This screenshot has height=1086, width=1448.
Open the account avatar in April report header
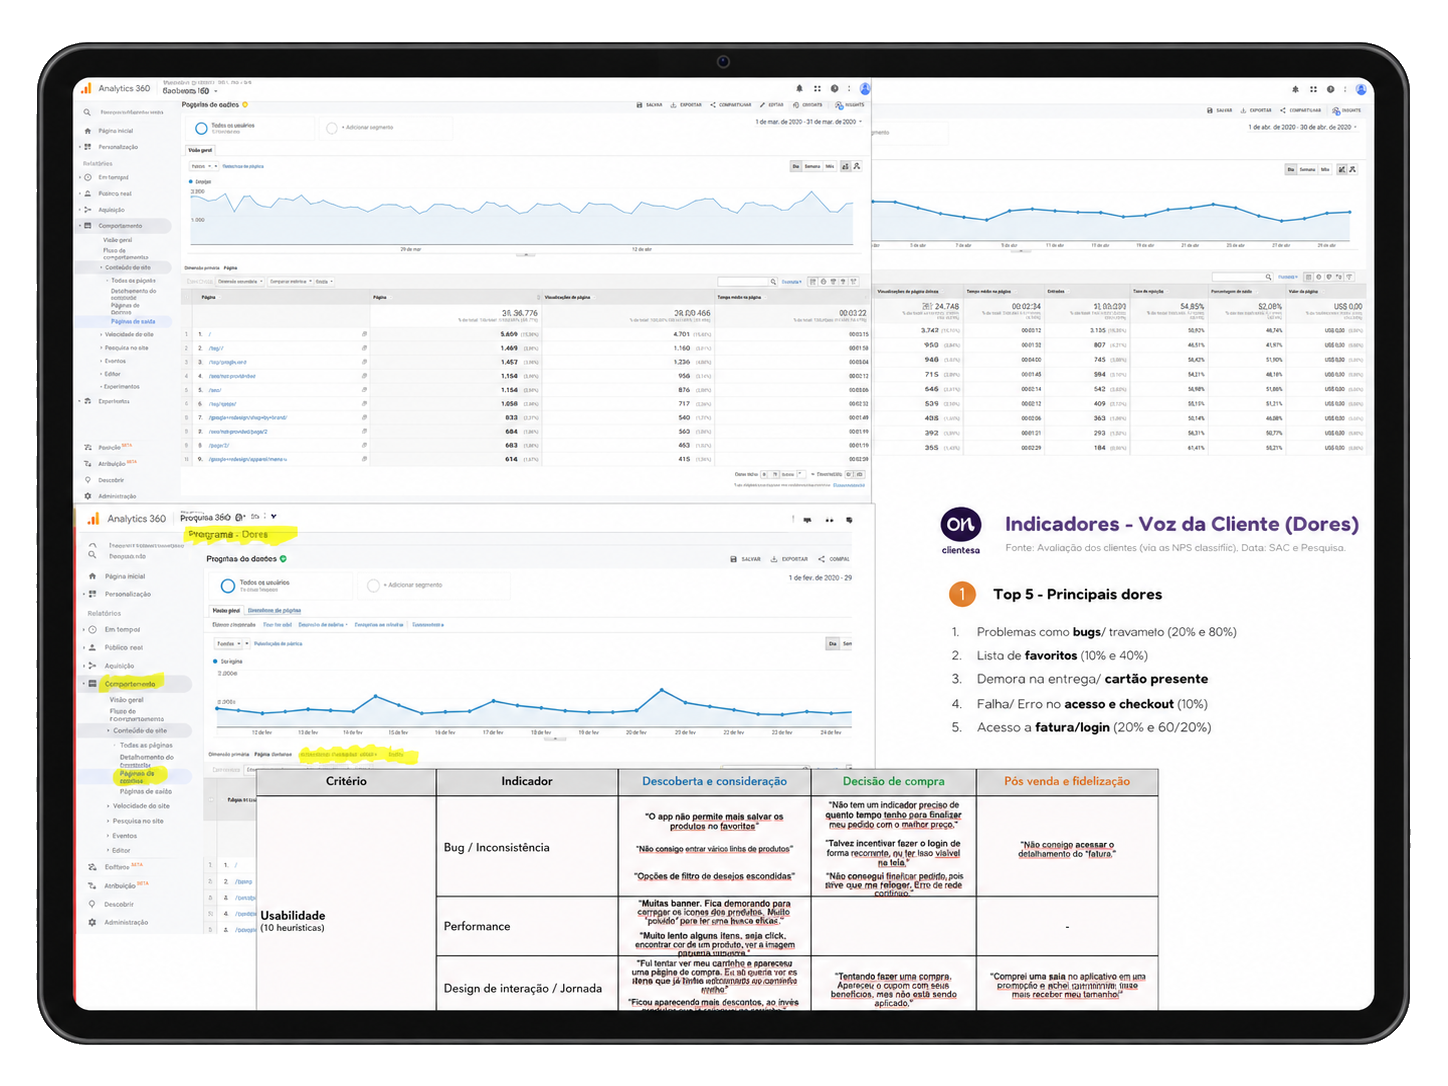[1361, 89]
